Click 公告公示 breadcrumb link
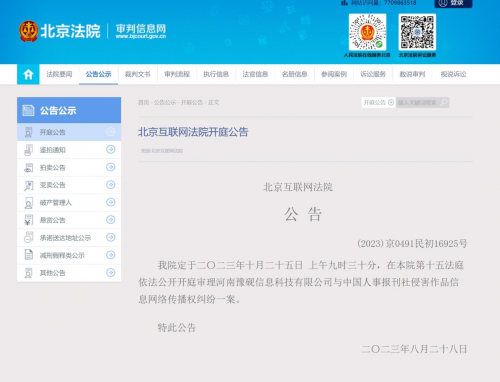This screenshot has height=382, width=500. coord(165,102)
